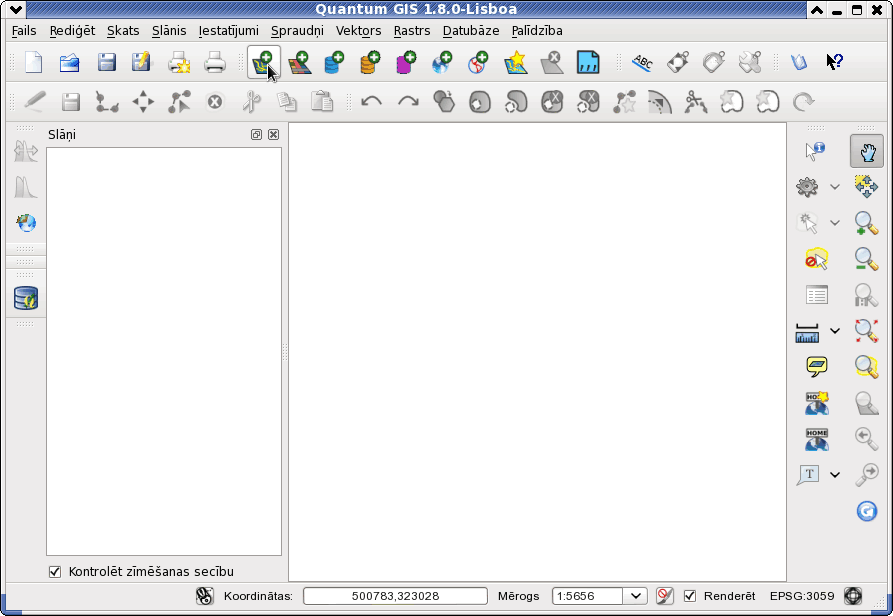
Task: Click the Koordinātas input field
Action: click(395, 596)
